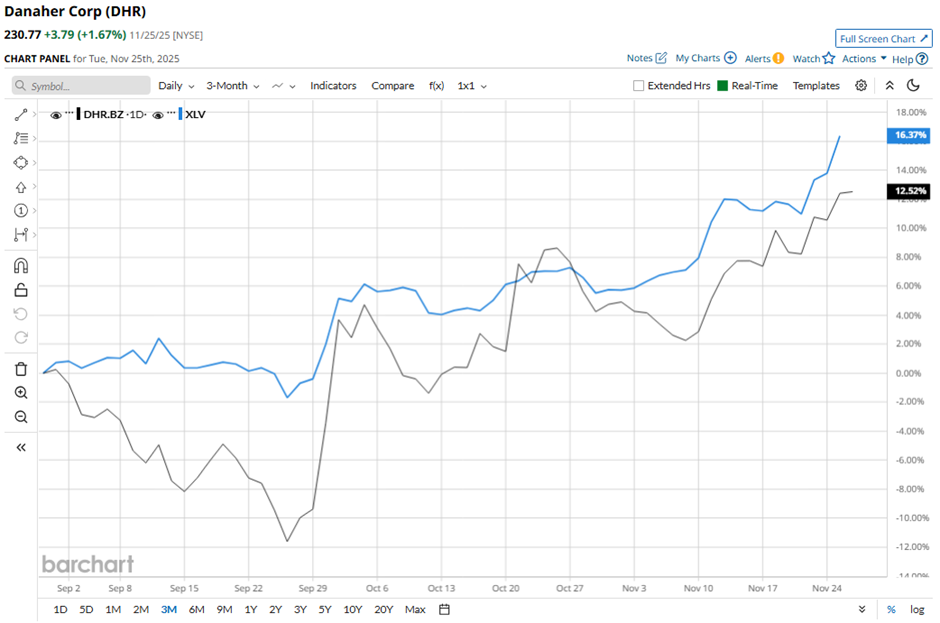Open the Indicators menu
Screen dimensions: 940x623
[333, 86]
